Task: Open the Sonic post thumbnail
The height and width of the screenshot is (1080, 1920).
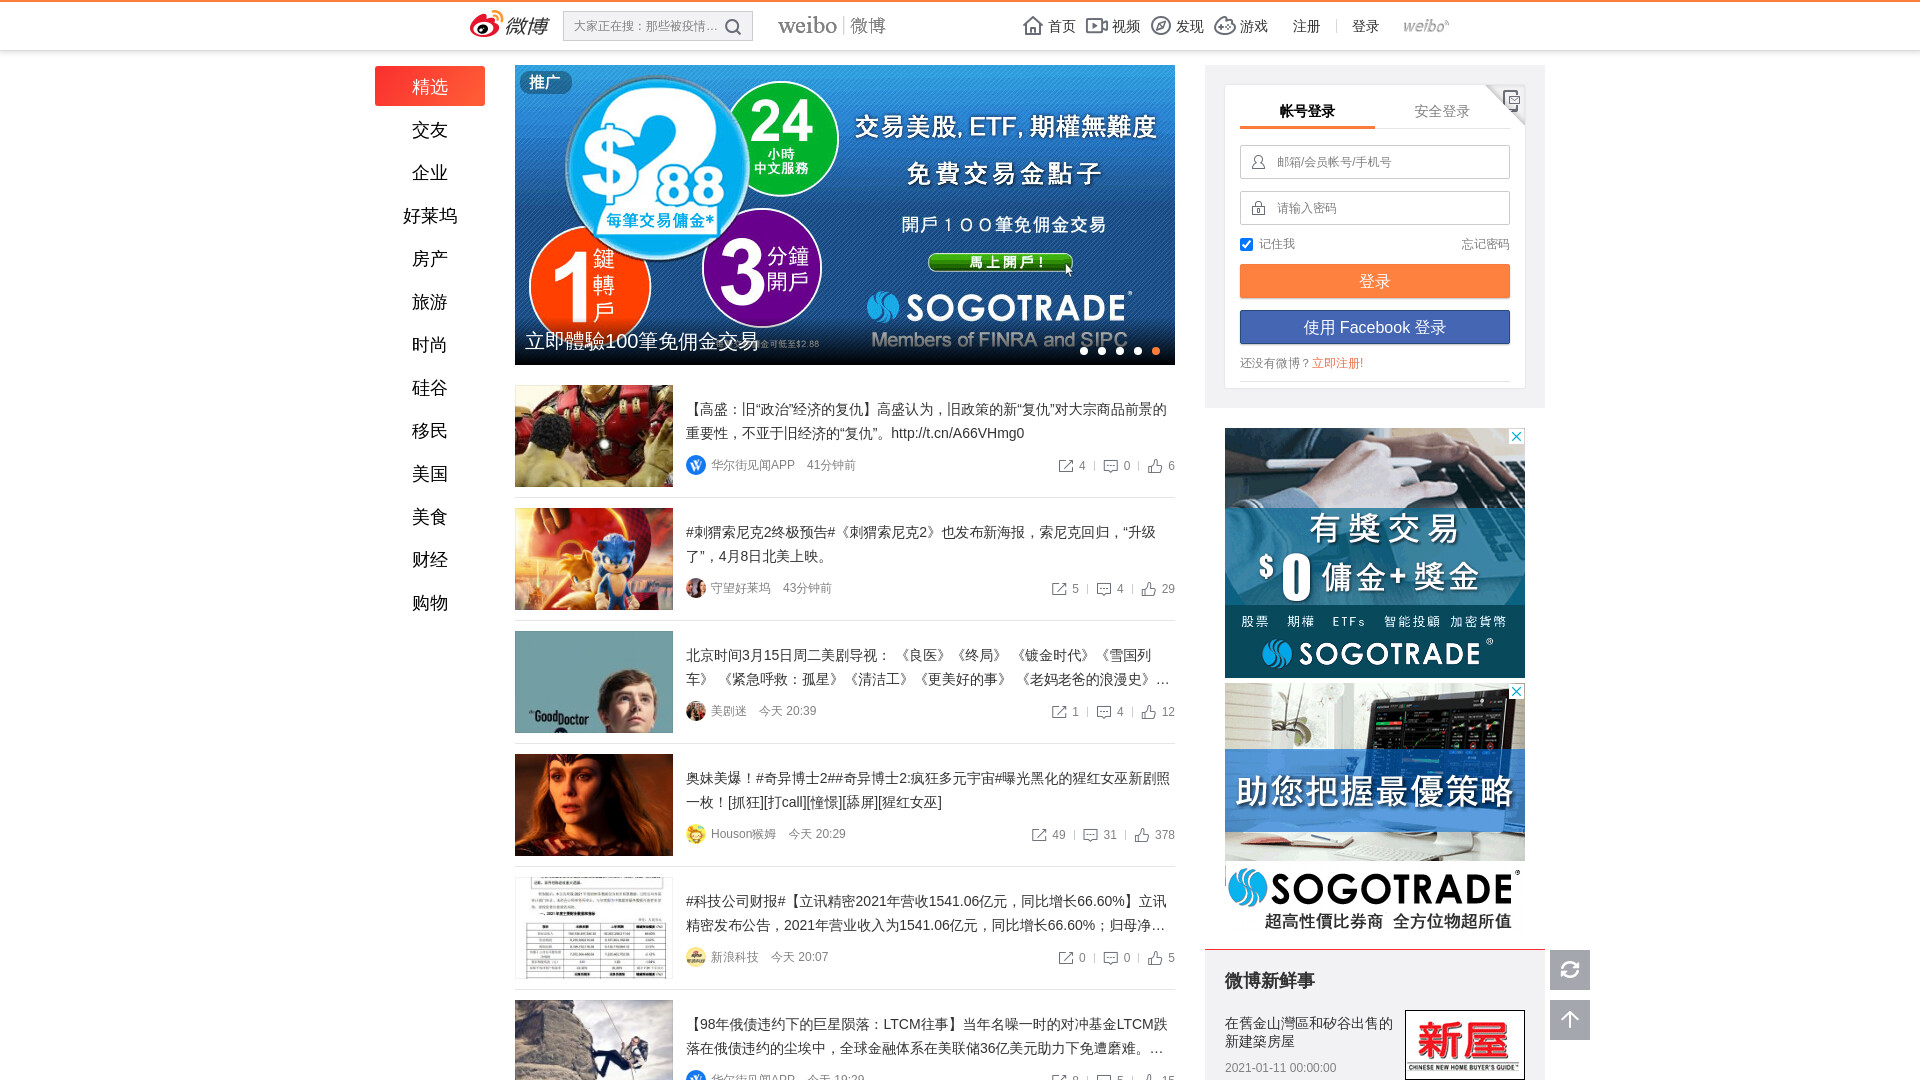Action: [594, 559]
